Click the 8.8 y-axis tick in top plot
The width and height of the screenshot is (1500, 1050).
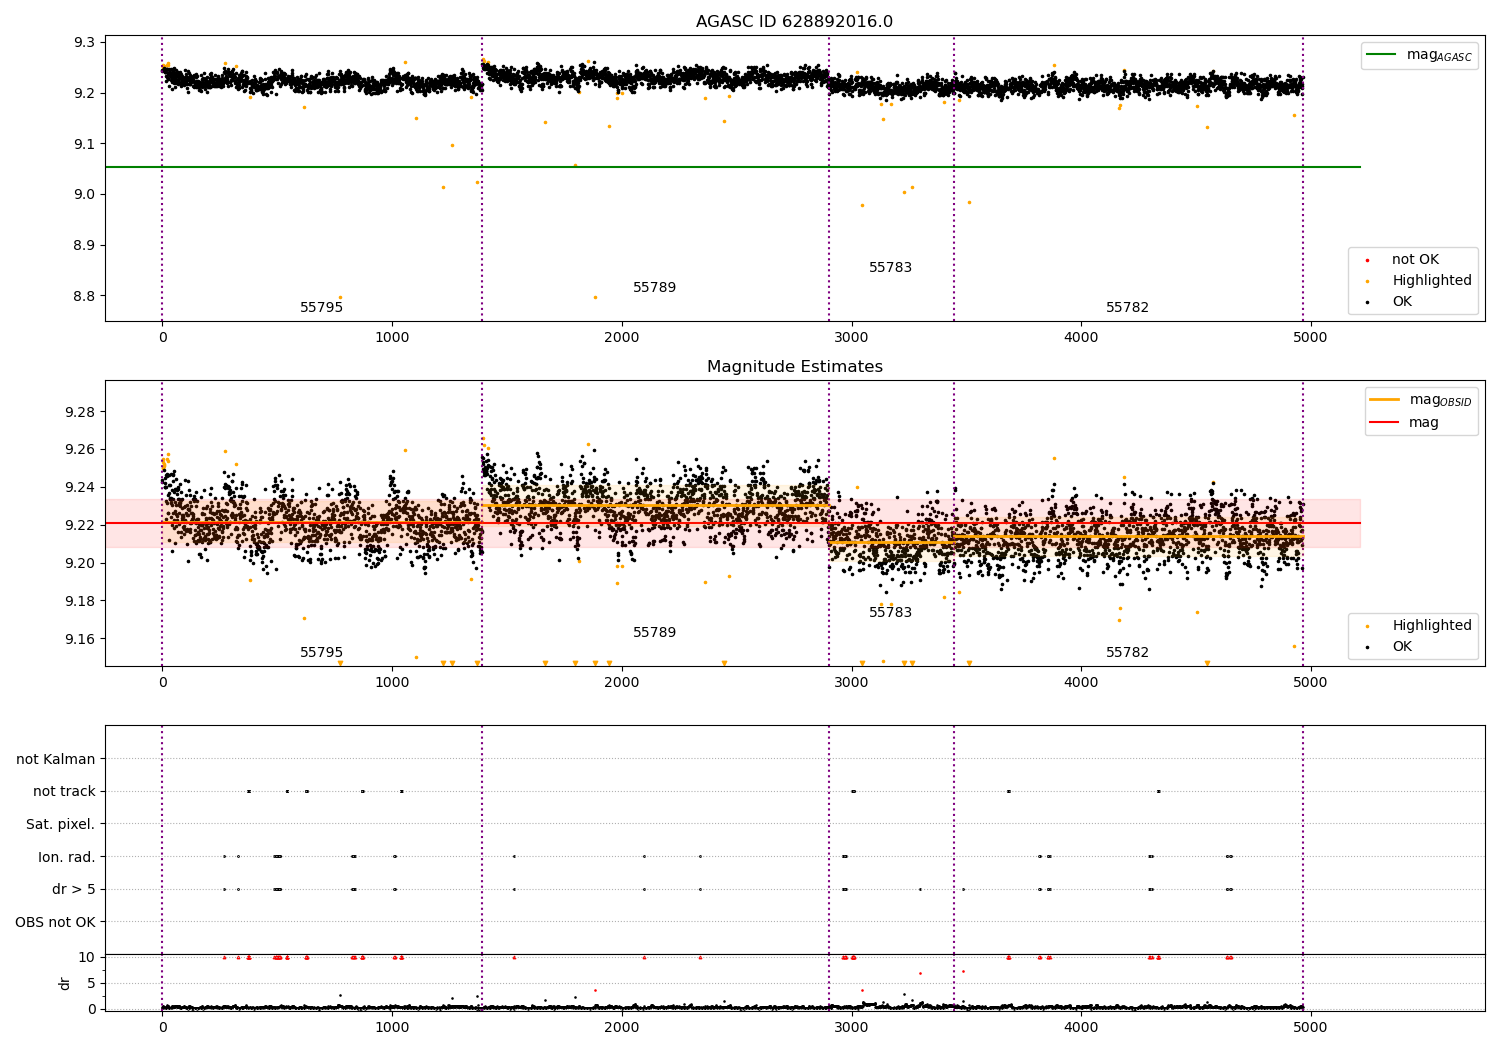tap(84, 296)
